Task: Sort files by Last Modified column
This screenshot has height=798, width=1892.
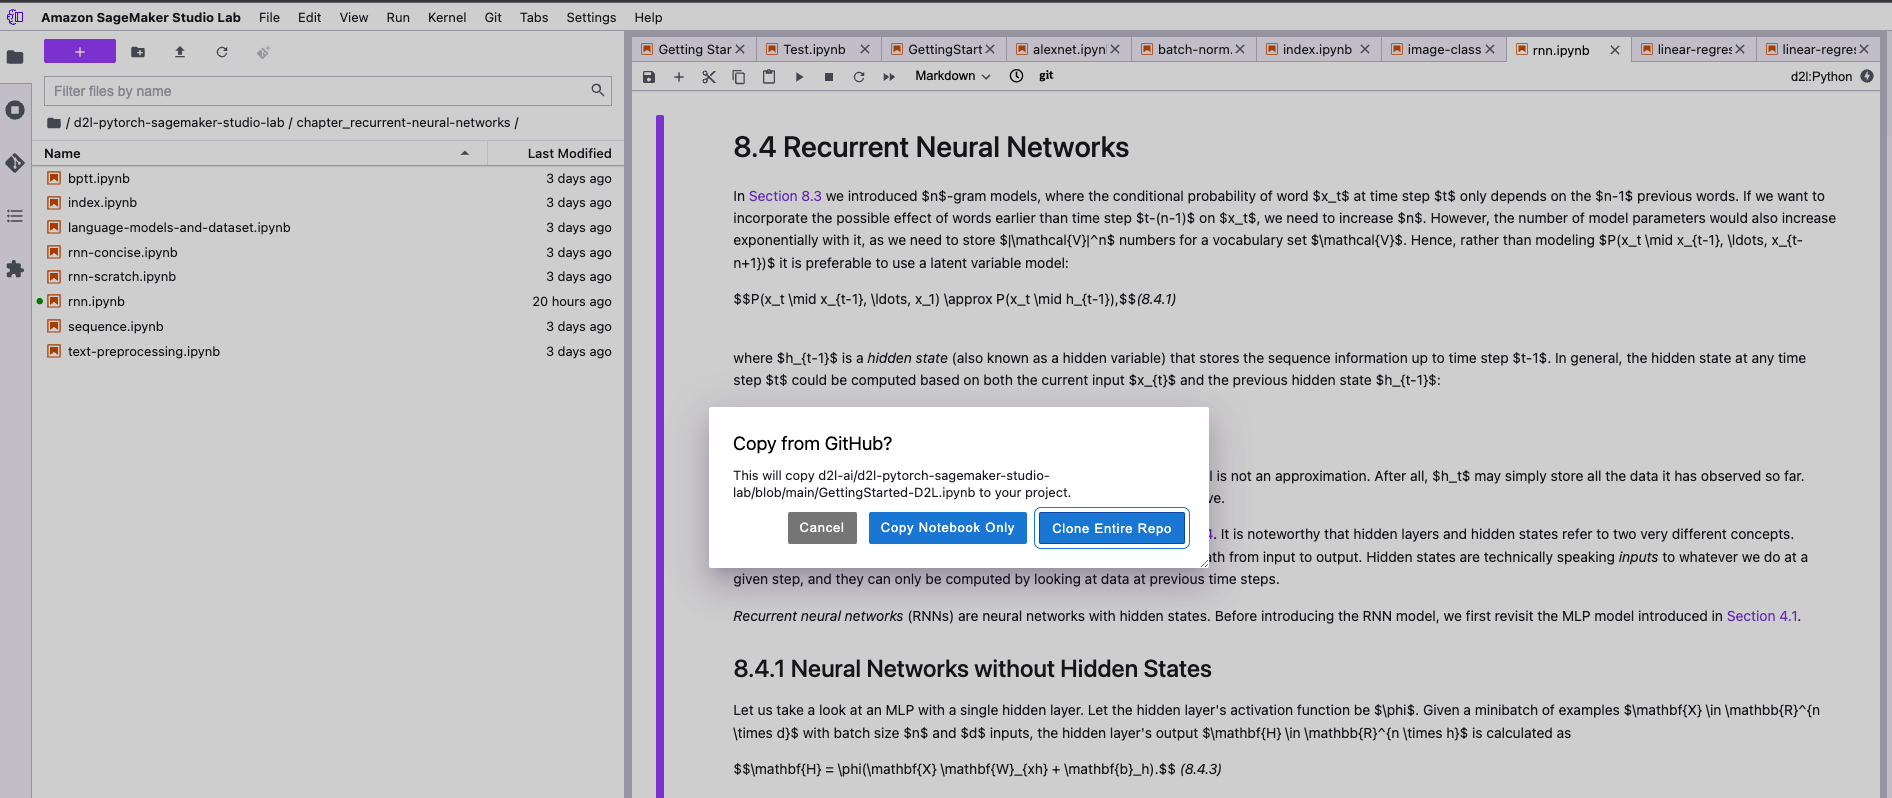Action: click(x=568, y=153)
